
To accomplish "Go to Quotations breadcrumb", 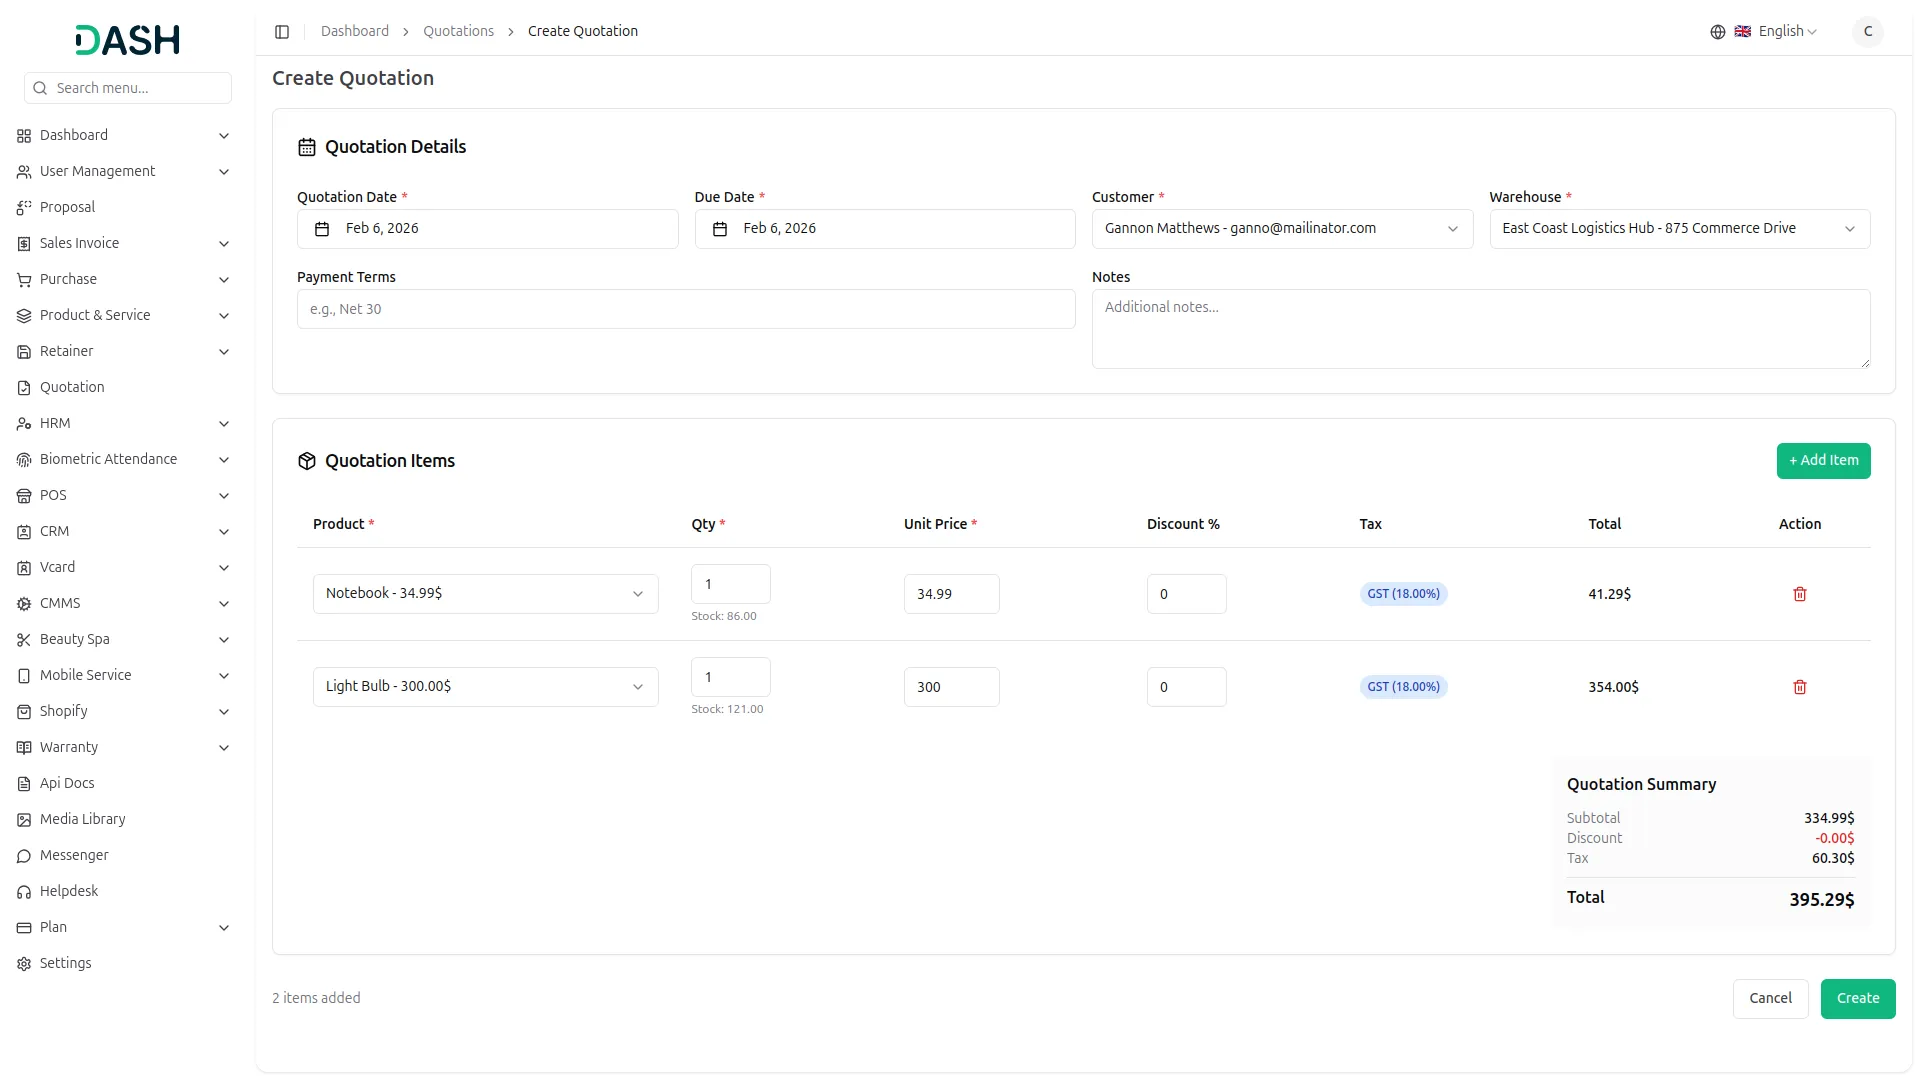I will [x=458, y=32].
